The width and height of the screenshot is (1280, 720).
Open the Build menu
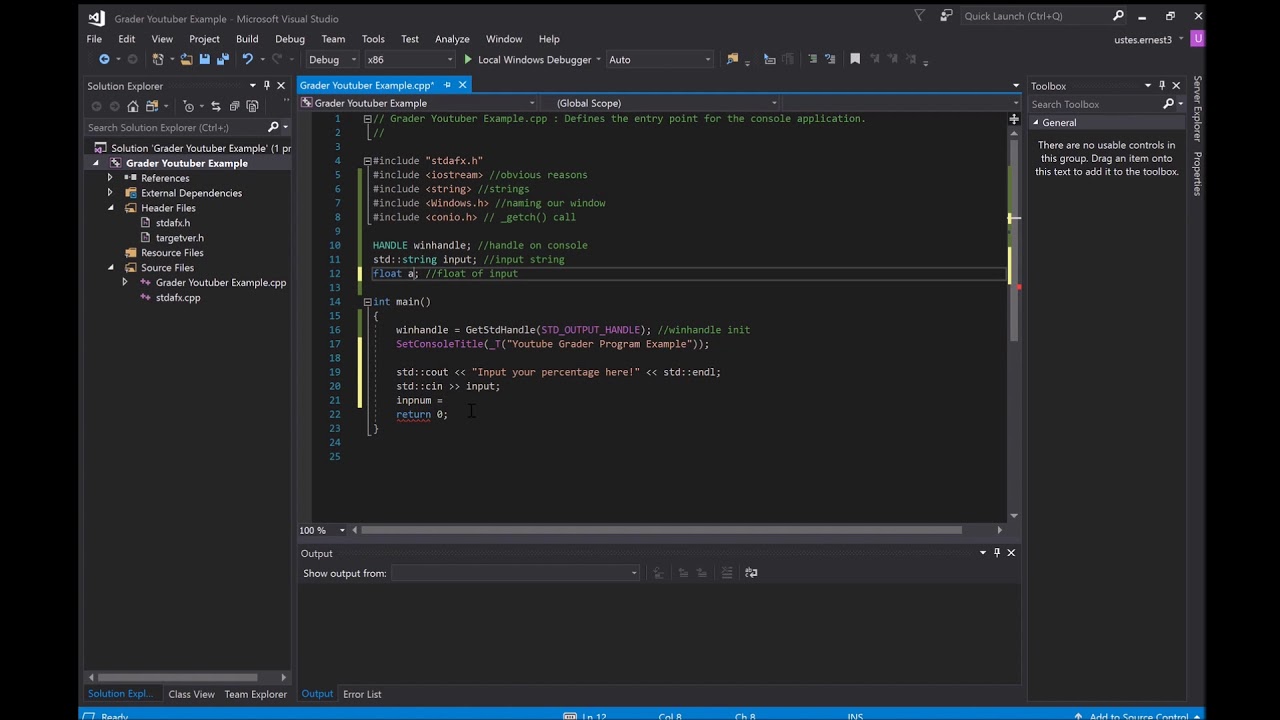247,39
